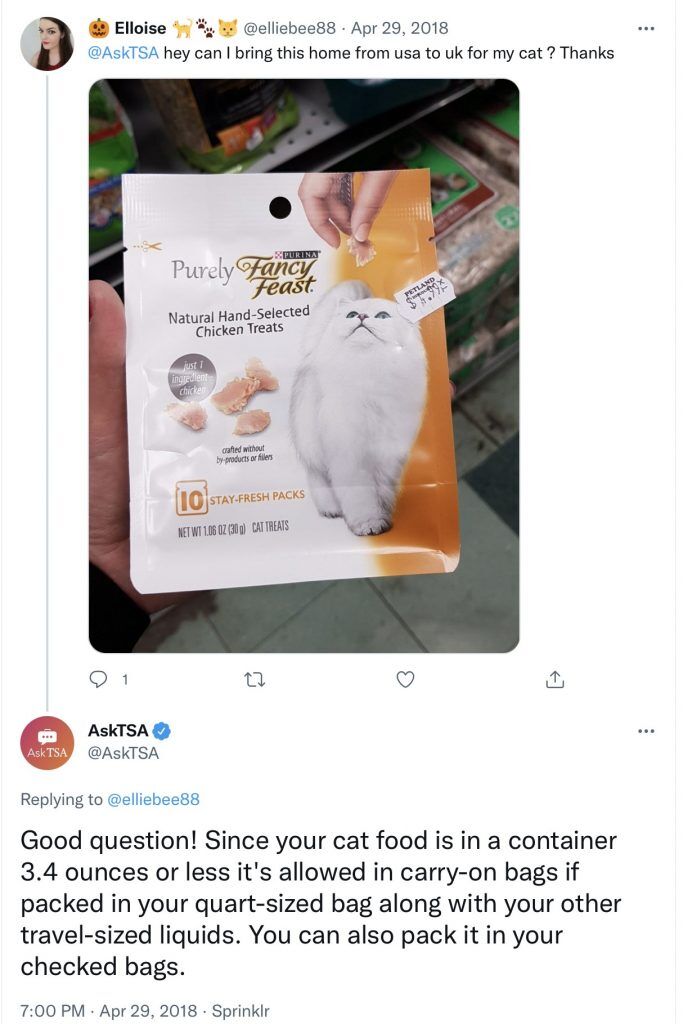Open the @AskTSA handle under reply name
The height and width of the screenshot is (1024, 683).
point(123,753)
